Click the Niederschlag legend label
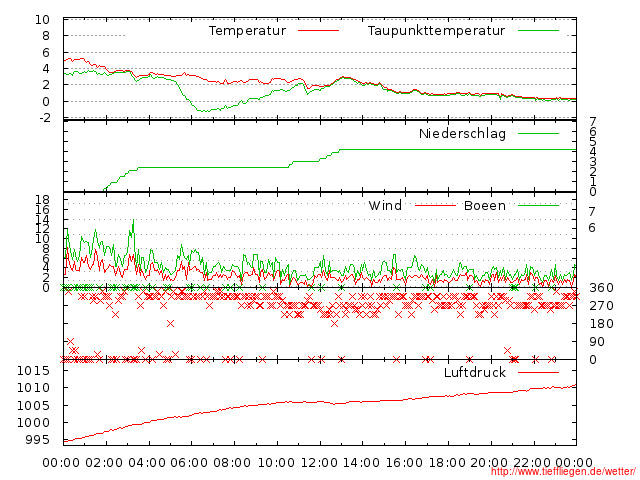The height and width of the screenshot is (480, 640). 462,133
